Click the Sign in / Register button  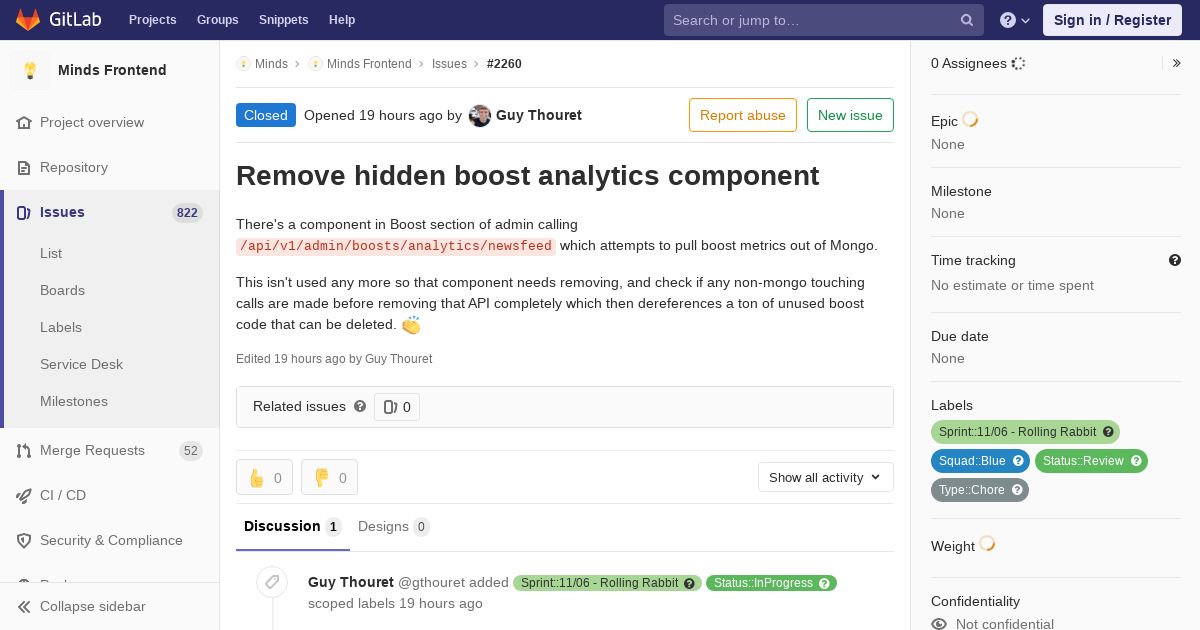pyautogui.click(x=1112, y=20)
